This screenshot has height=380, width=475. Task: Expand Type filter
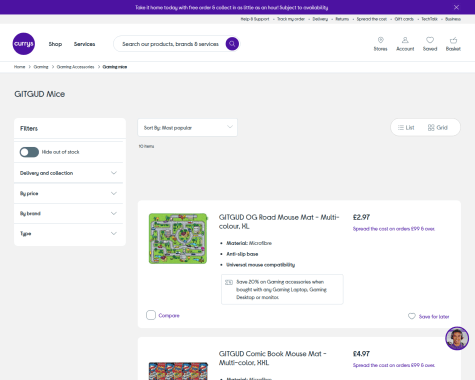tap(68, 234)
